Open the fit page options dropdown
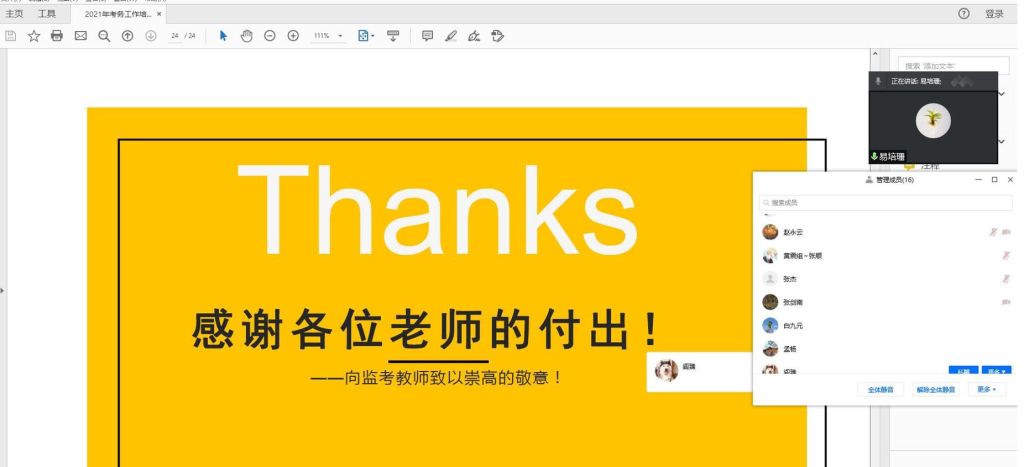 (x=367, y=36)
